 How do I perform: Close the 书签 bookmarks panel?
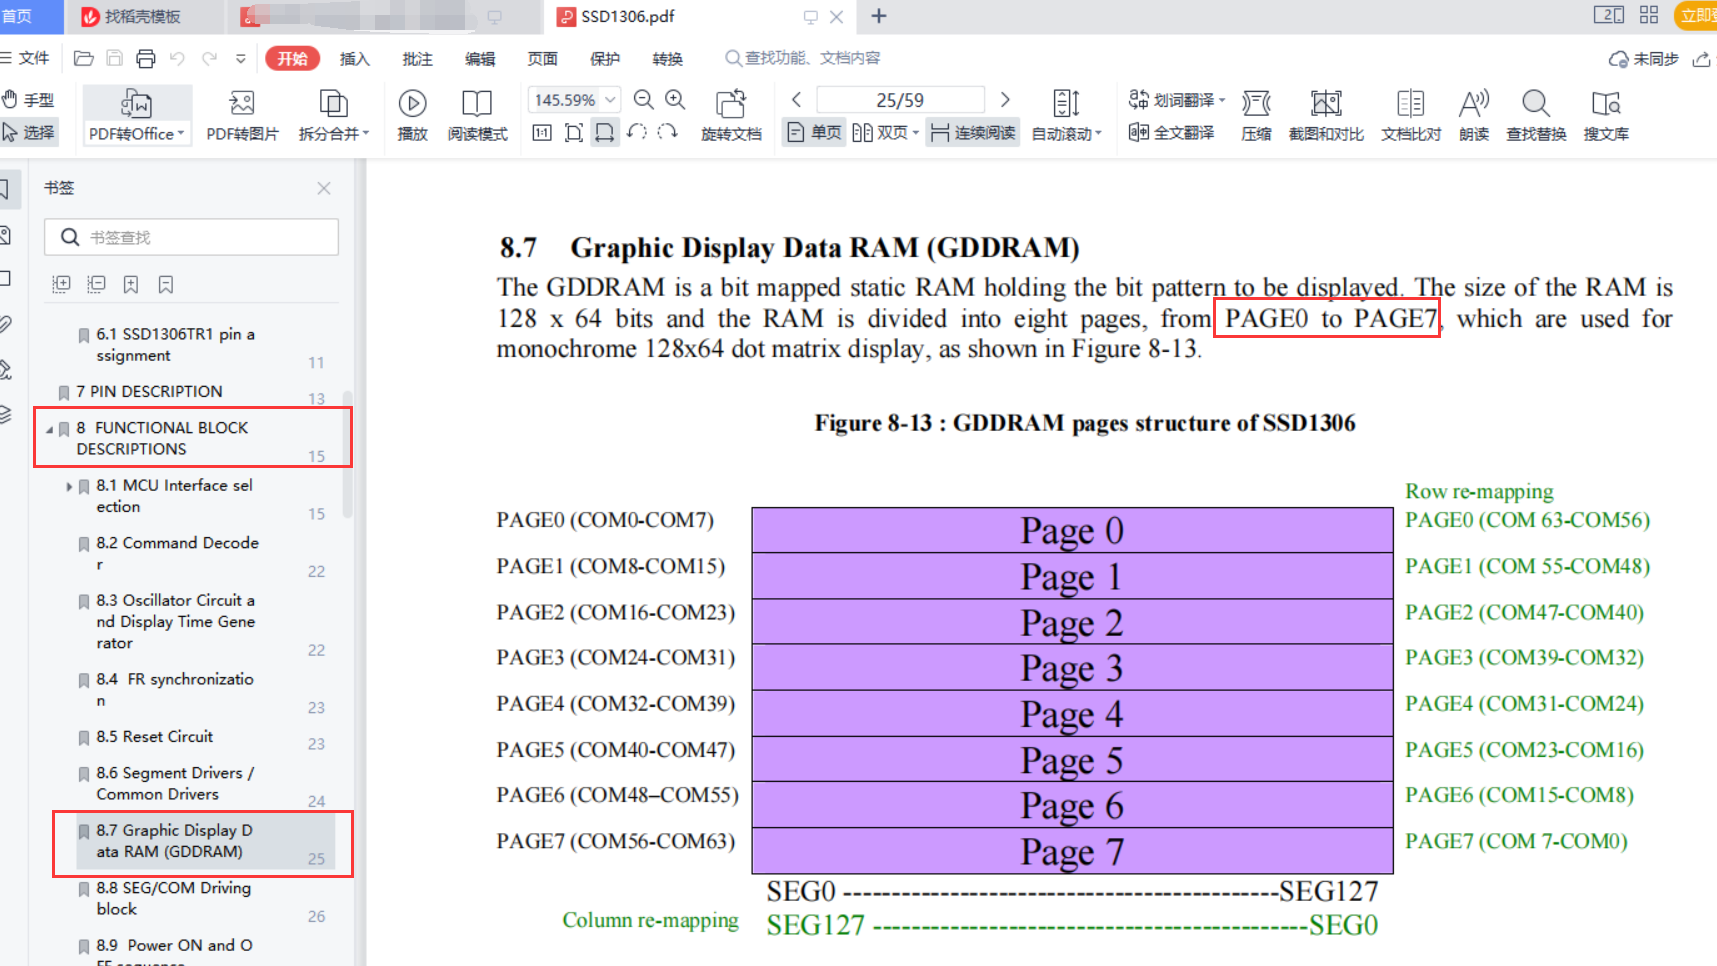pos(324,188)
